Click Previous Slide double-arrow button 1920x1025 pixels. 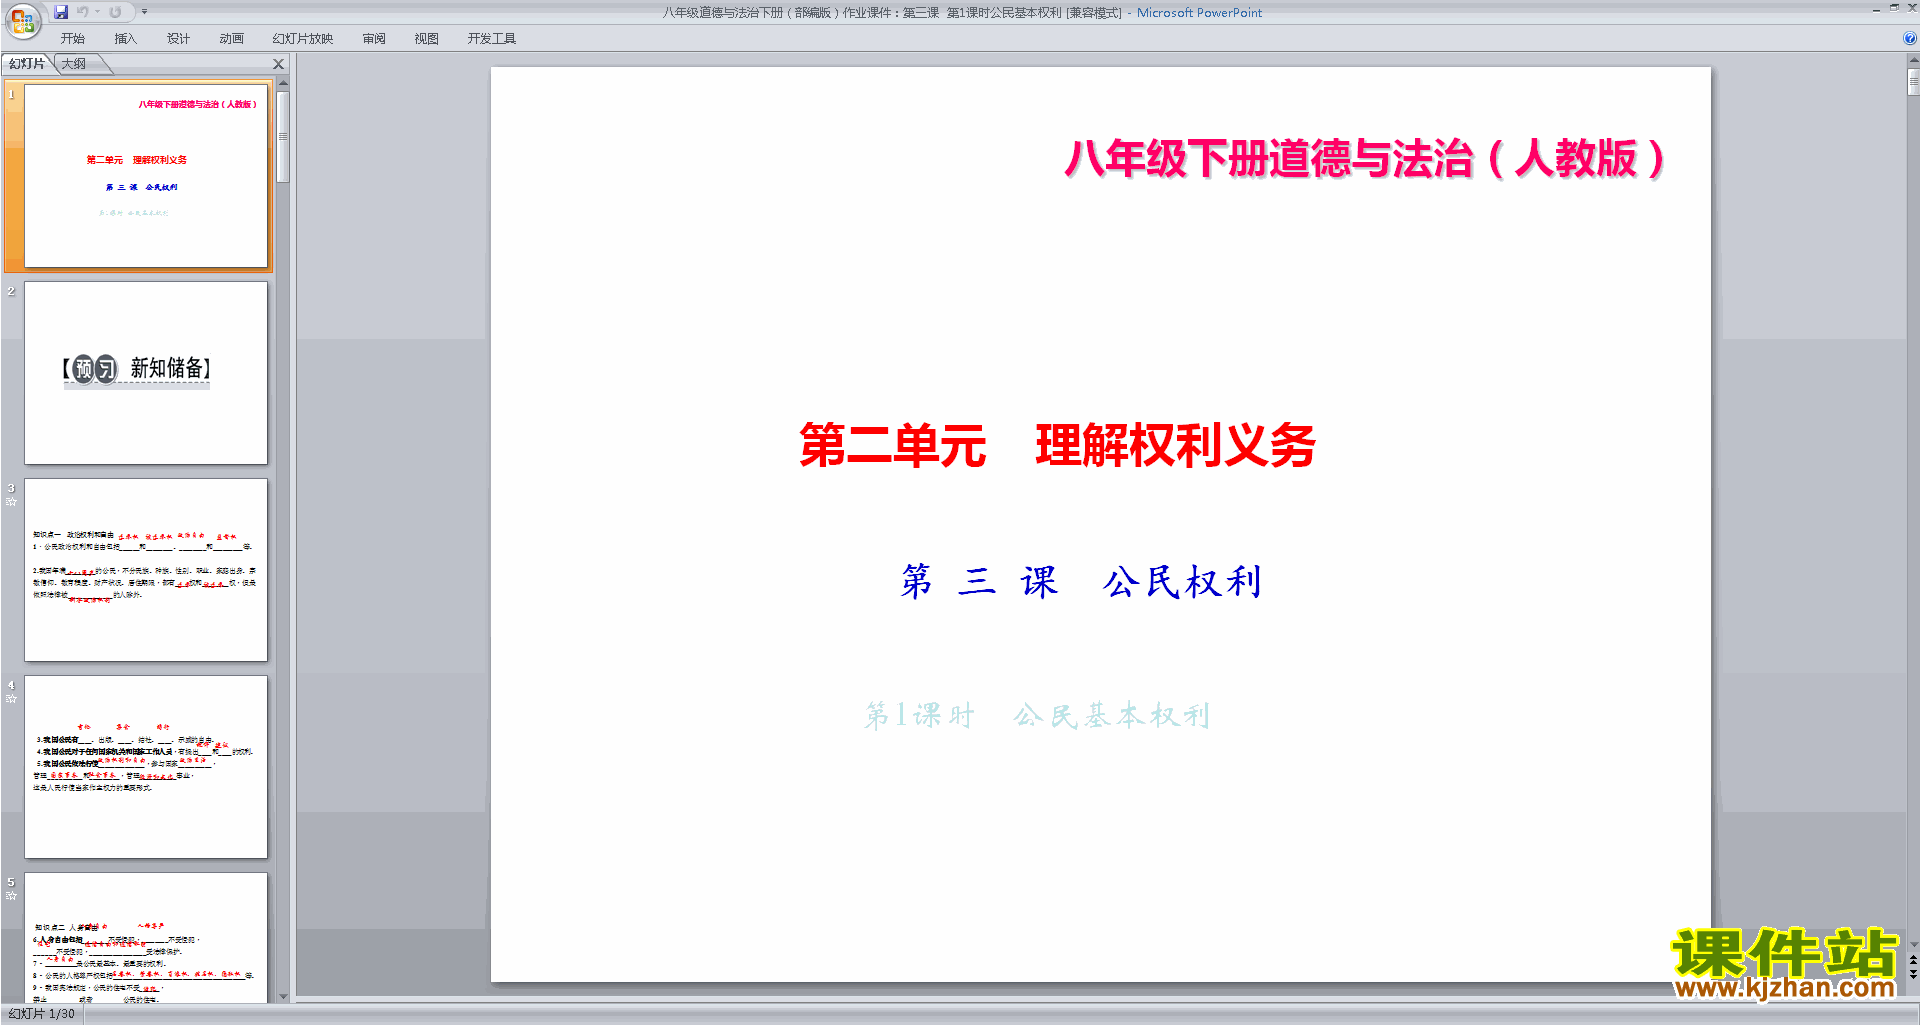[x=1913, y=960]
